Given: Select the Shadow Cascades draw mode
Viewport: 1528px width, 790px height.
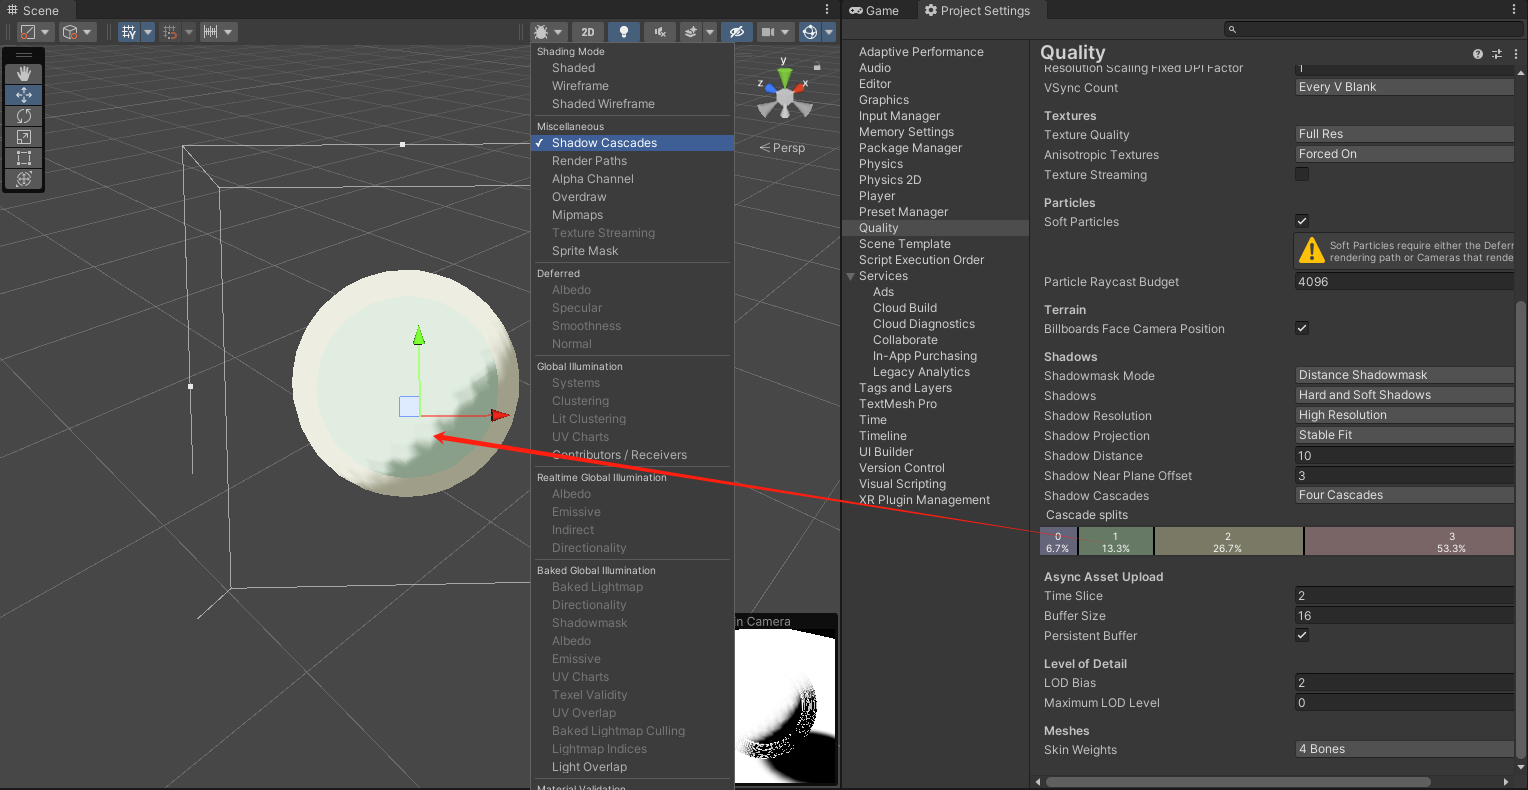Looking at the screenshot, I should [632, 143].
